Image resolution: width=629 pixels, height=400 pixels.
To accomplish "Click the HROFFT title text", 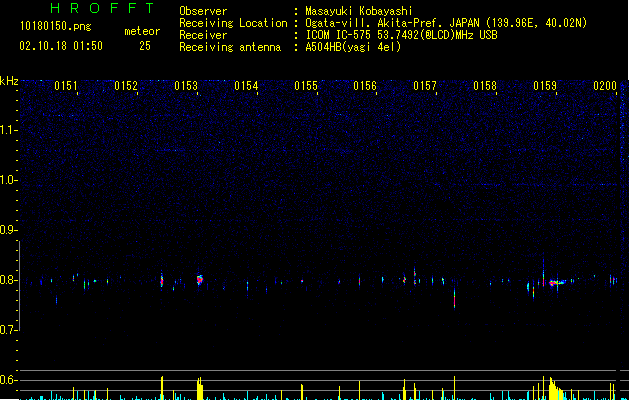I will [x=103, y=8].
